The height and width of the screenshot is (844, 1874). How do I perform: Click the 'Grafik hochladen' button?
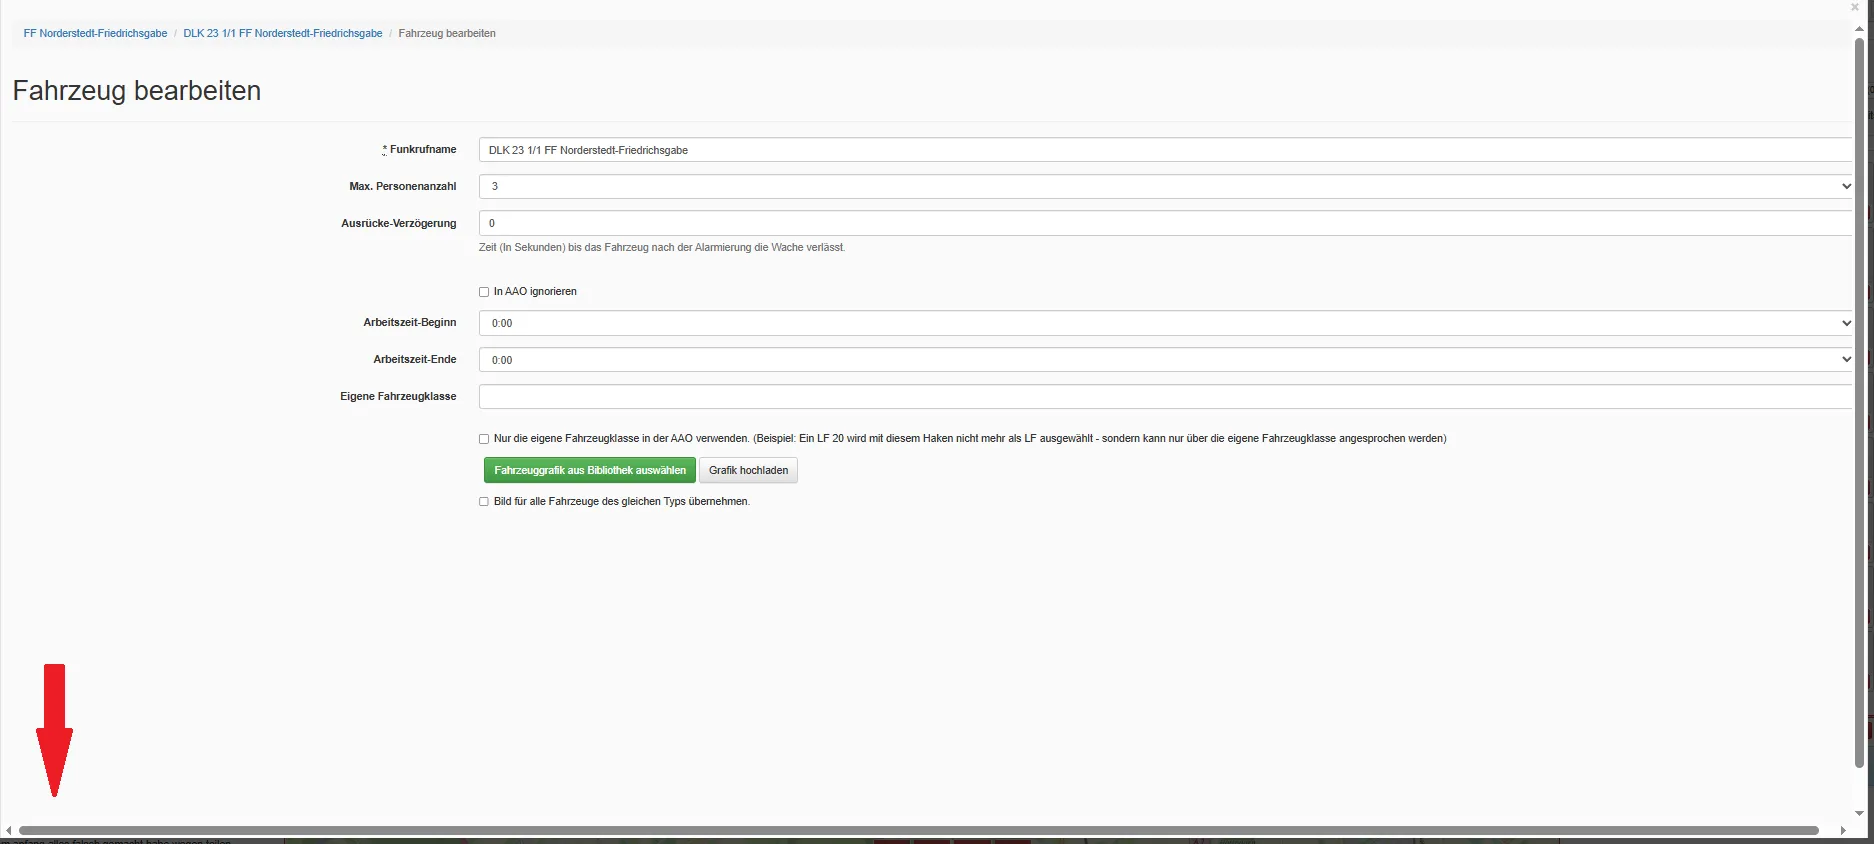click(748, 471)
